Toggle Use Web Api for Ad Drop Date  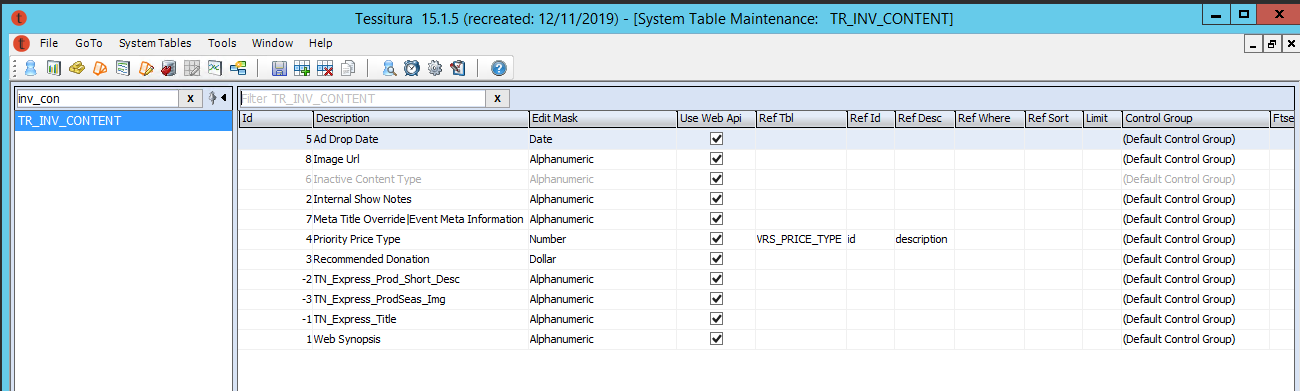716,139
